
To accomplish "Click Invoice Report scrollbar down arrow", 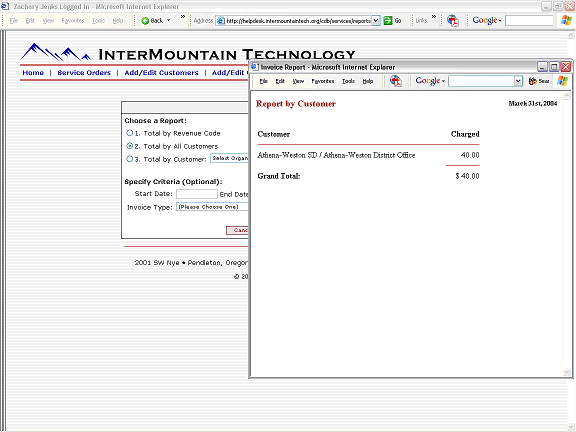I will 566,372.
